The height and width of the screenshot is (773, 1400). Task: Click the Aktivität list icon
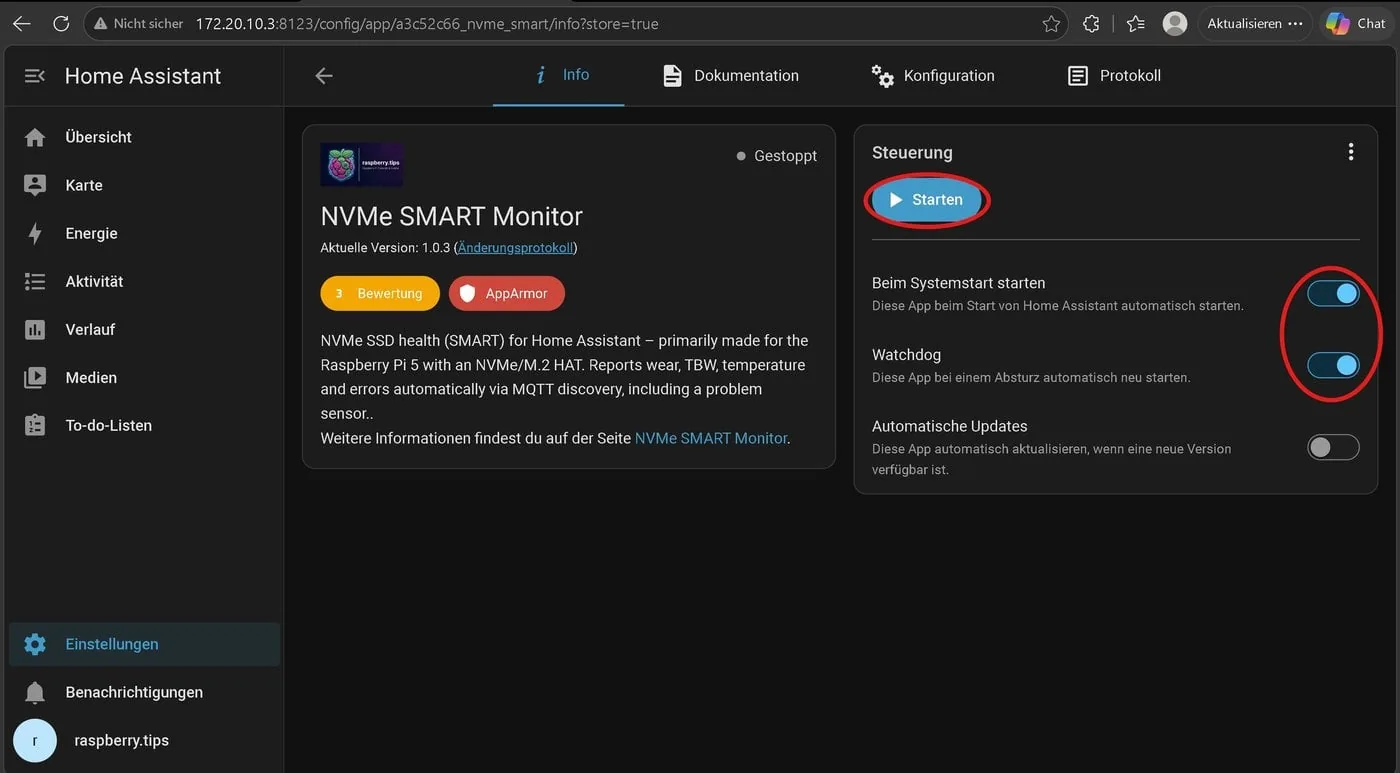[x=35, y=281]
